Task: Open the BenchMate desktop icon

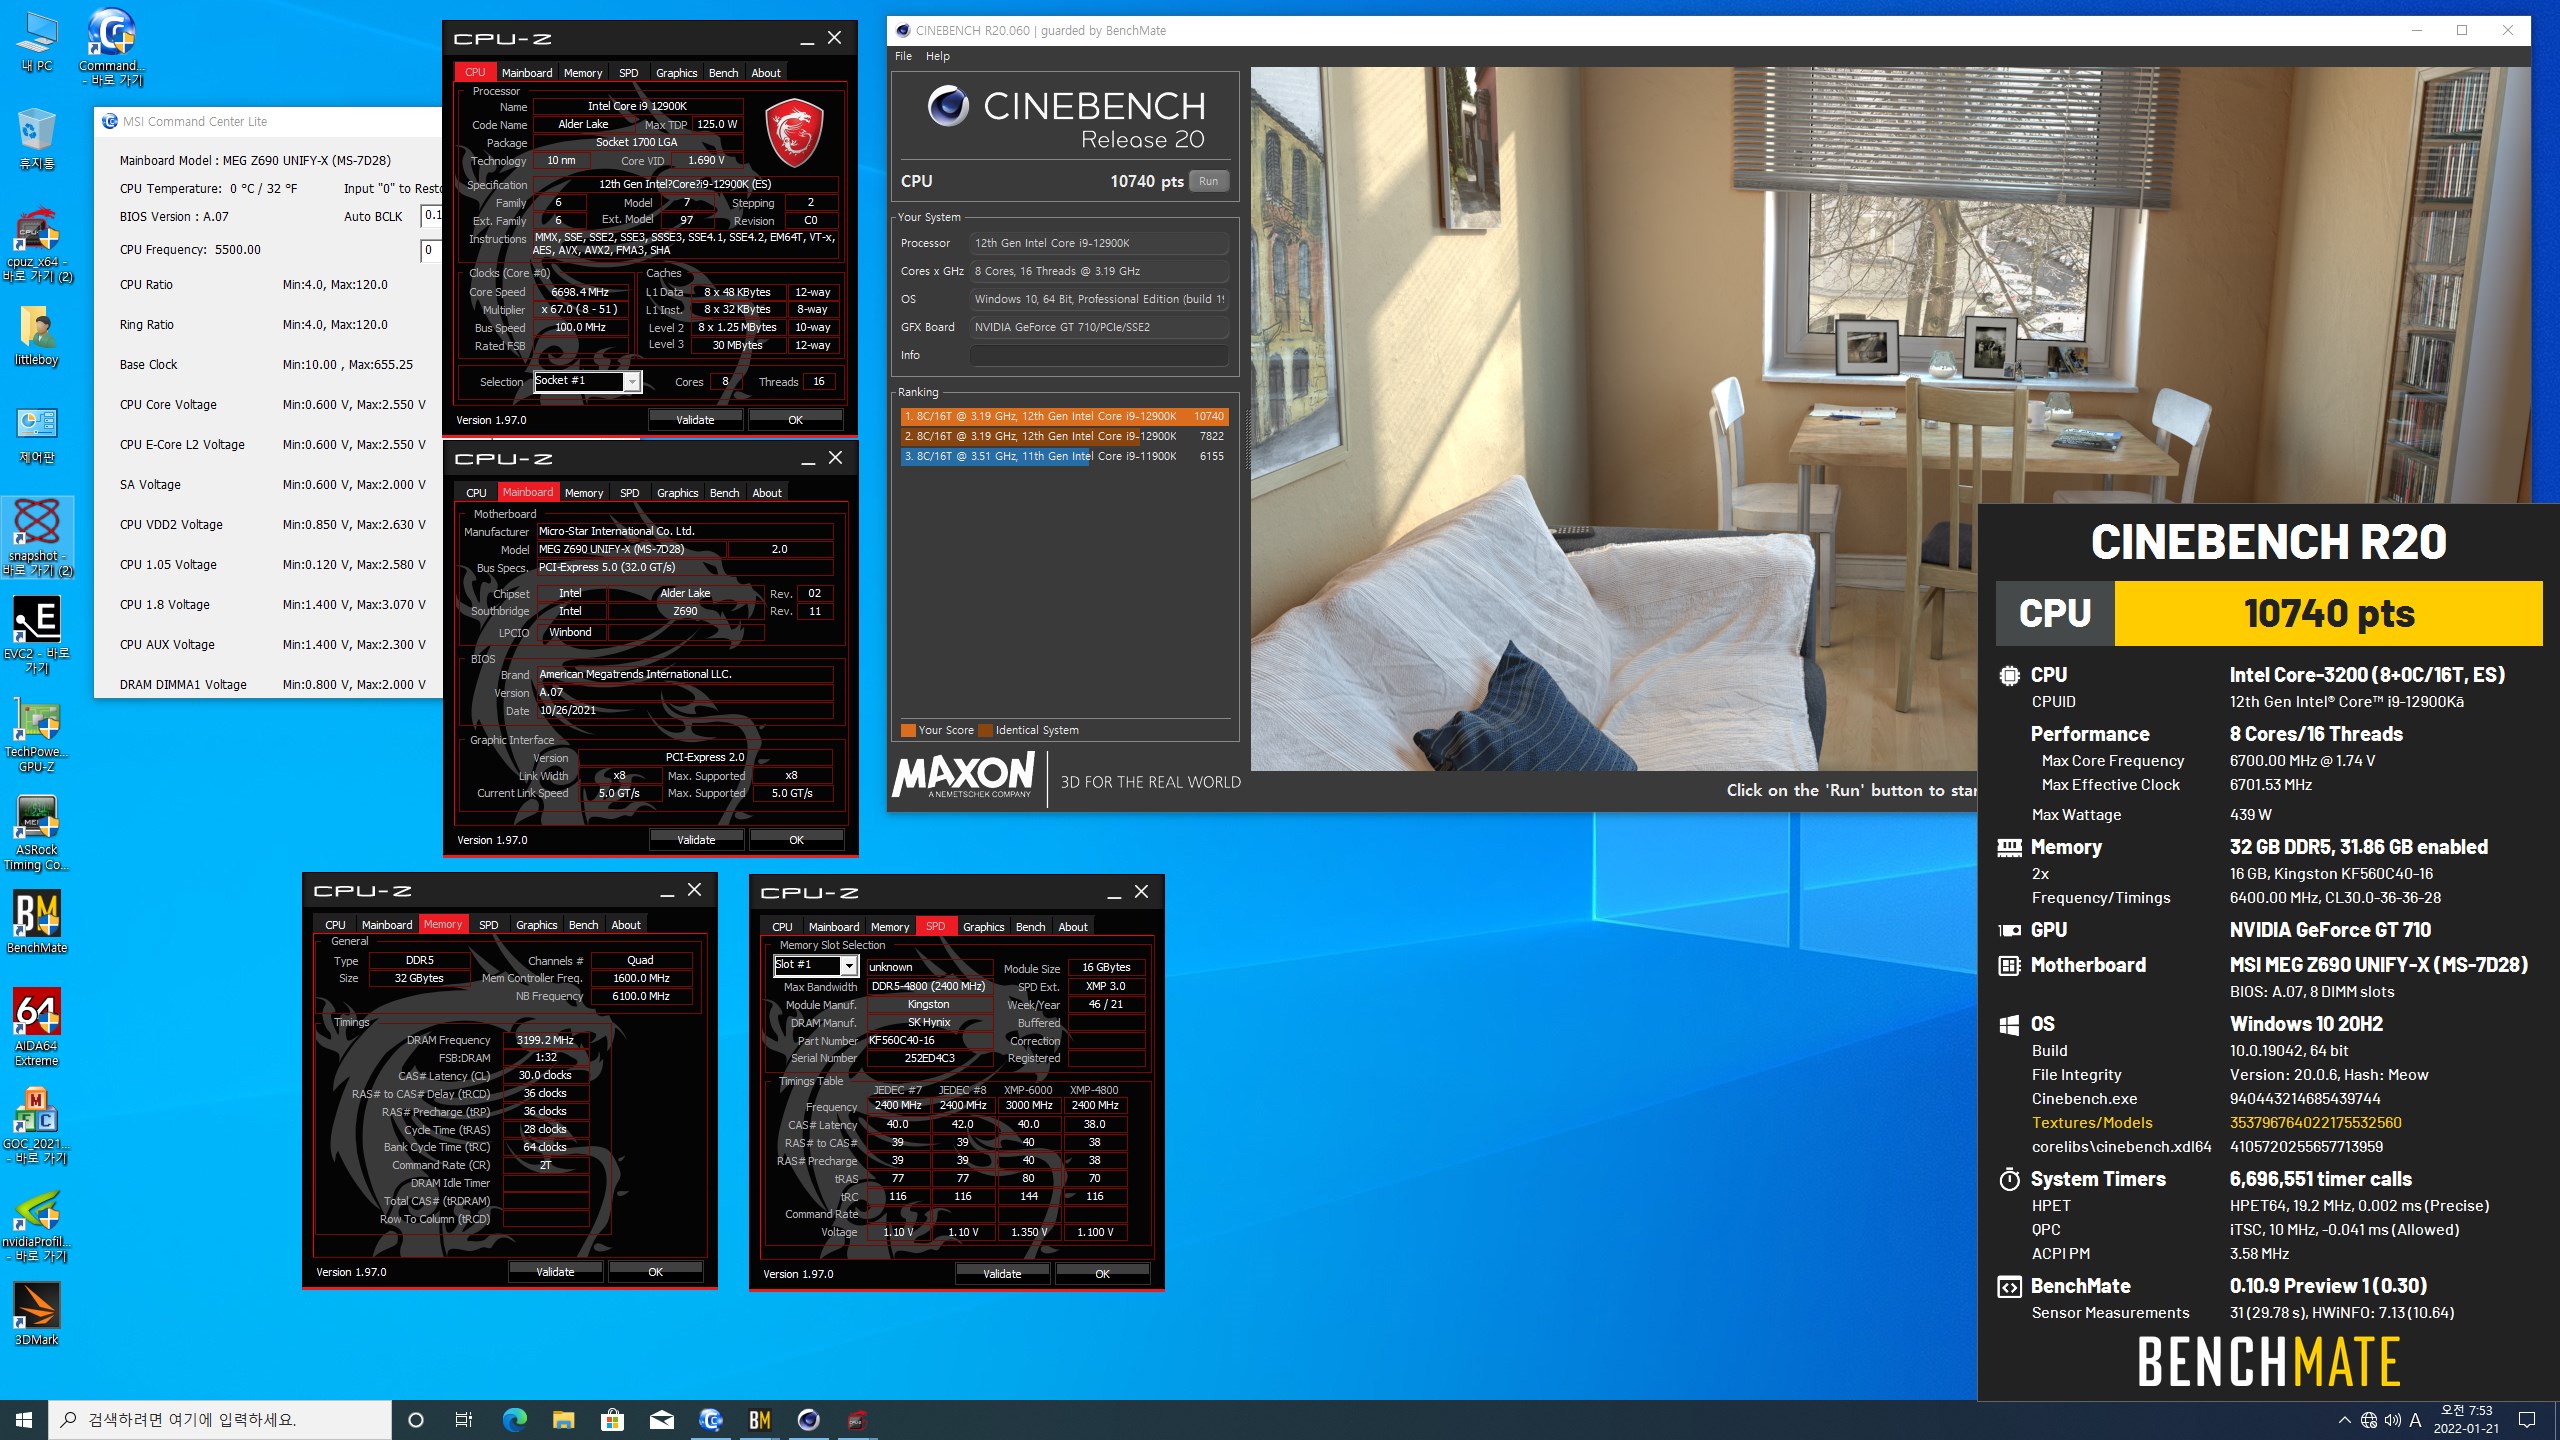Action: 37,922
